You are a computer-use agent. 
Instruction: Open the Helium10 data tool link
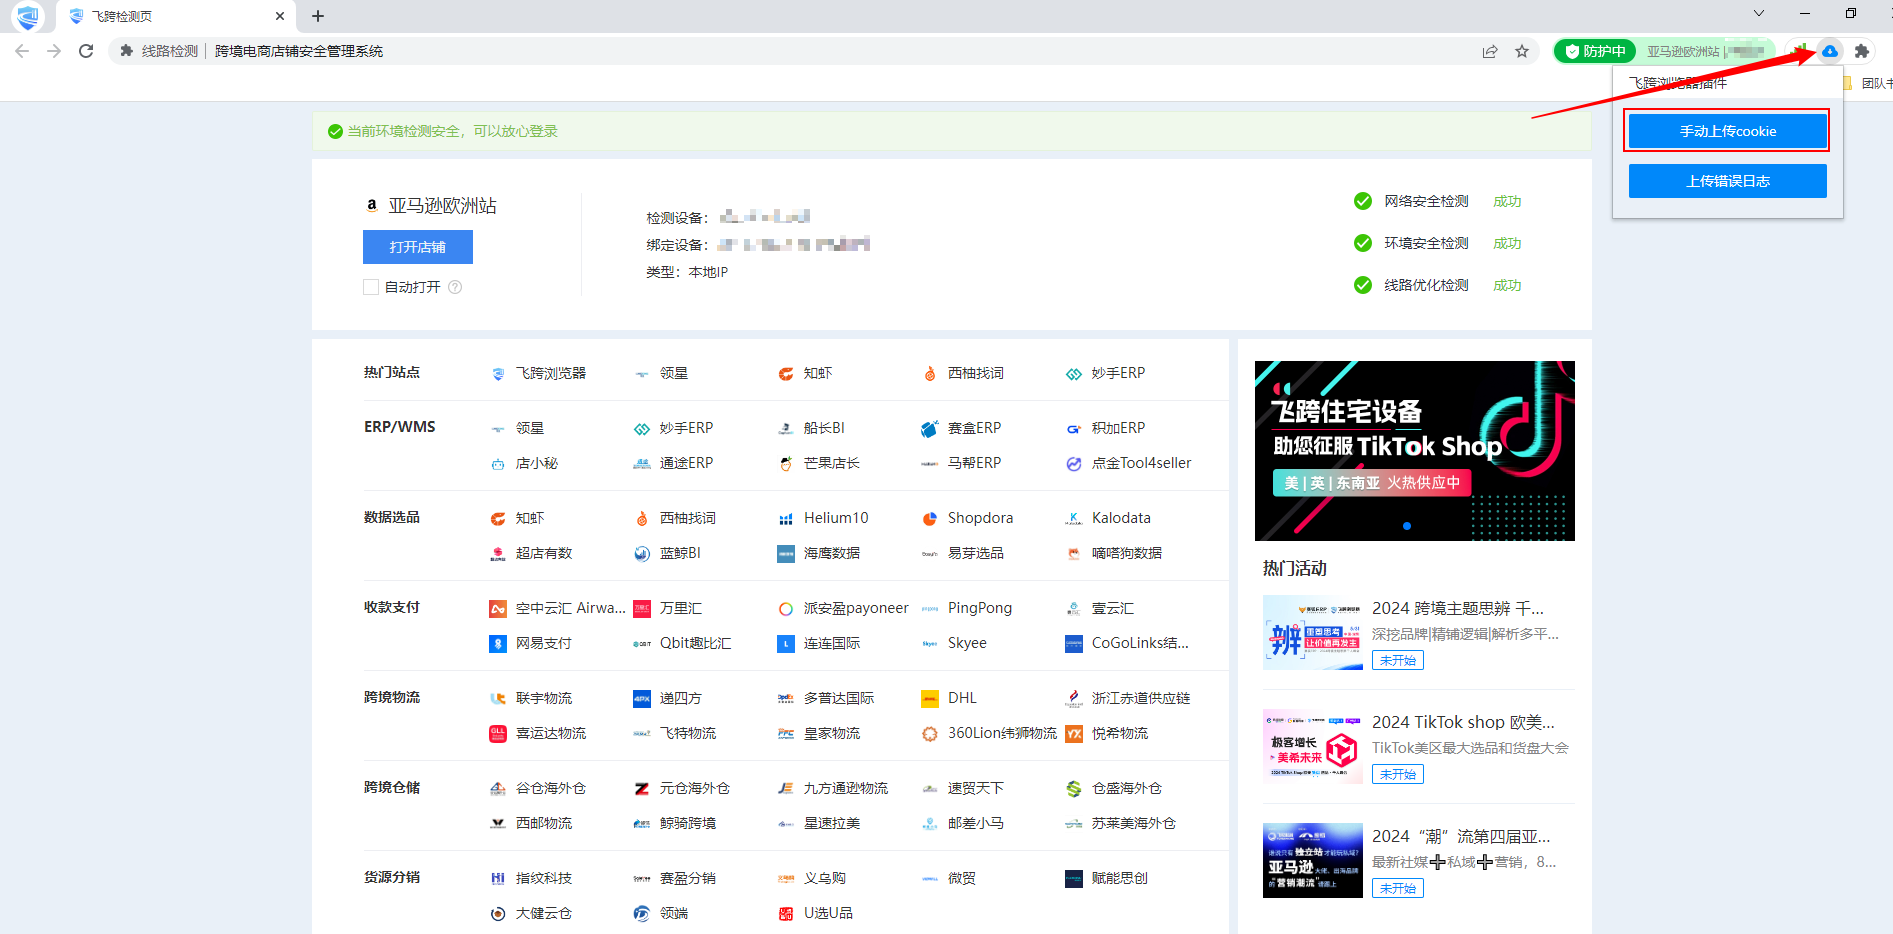click(835, 518)
